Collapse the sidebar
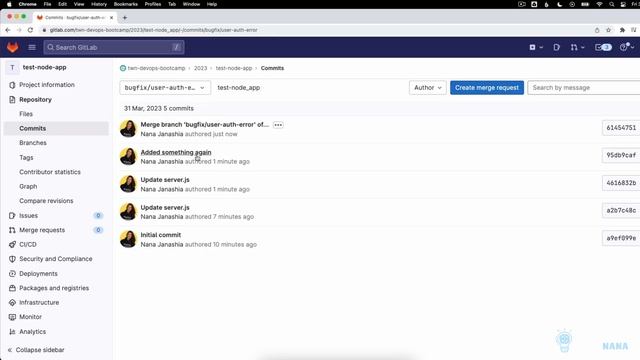Image resolution: width=640 pixels, height=360 pixels. click(36, 350)
